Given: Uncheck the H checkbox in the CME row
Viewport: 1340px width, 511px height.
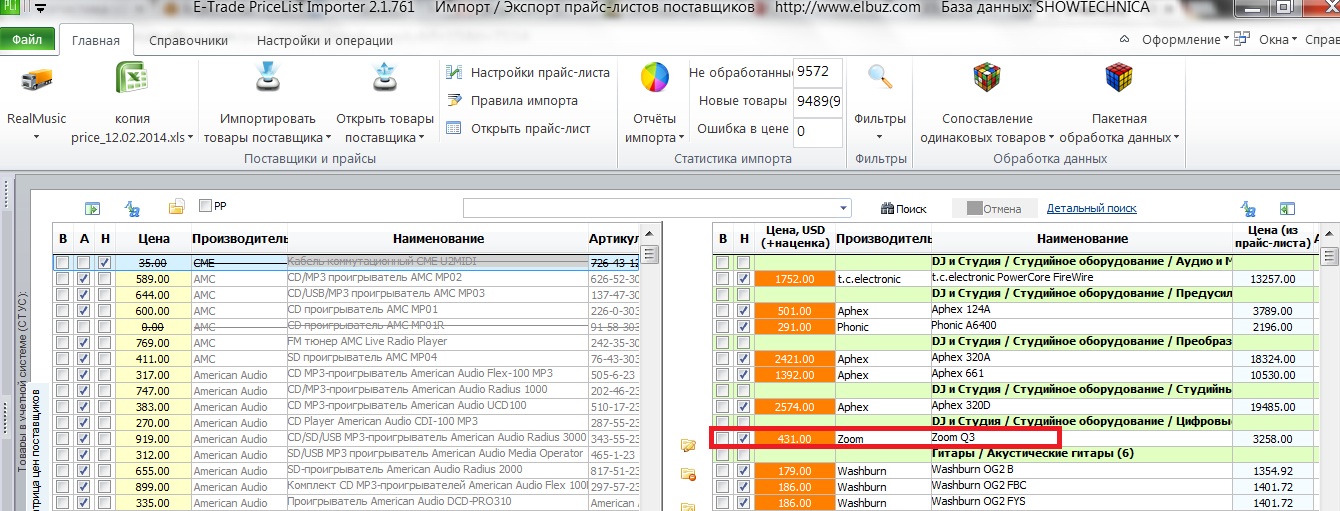Looking at the screenshot, I should click(x=104, y=263).
